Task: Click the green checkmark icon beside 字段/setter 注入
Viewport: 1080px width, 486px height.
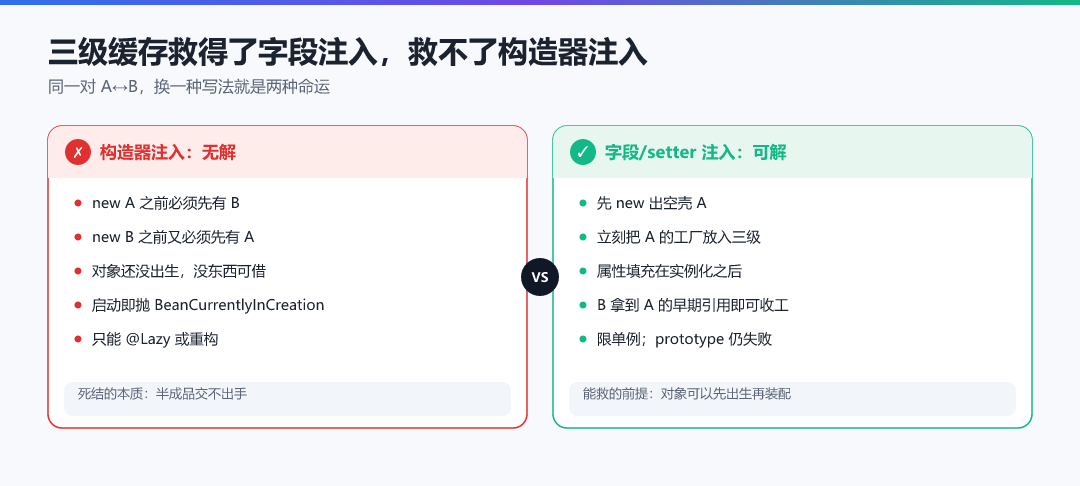Action: tap(583, 152)
